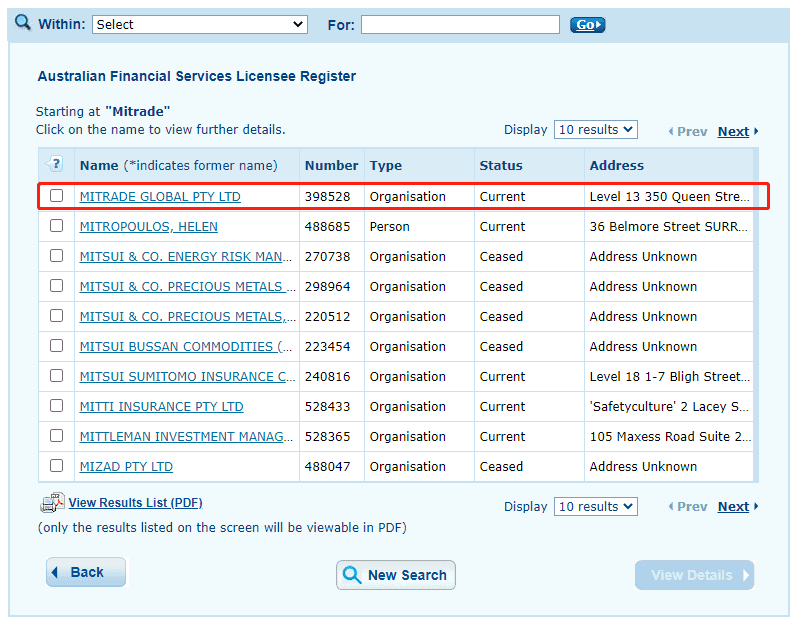Viewport: 797px width, 623px height.
Task: Open MITSUI SUMITOMO INSURANCE link
Action: point(187,377)
